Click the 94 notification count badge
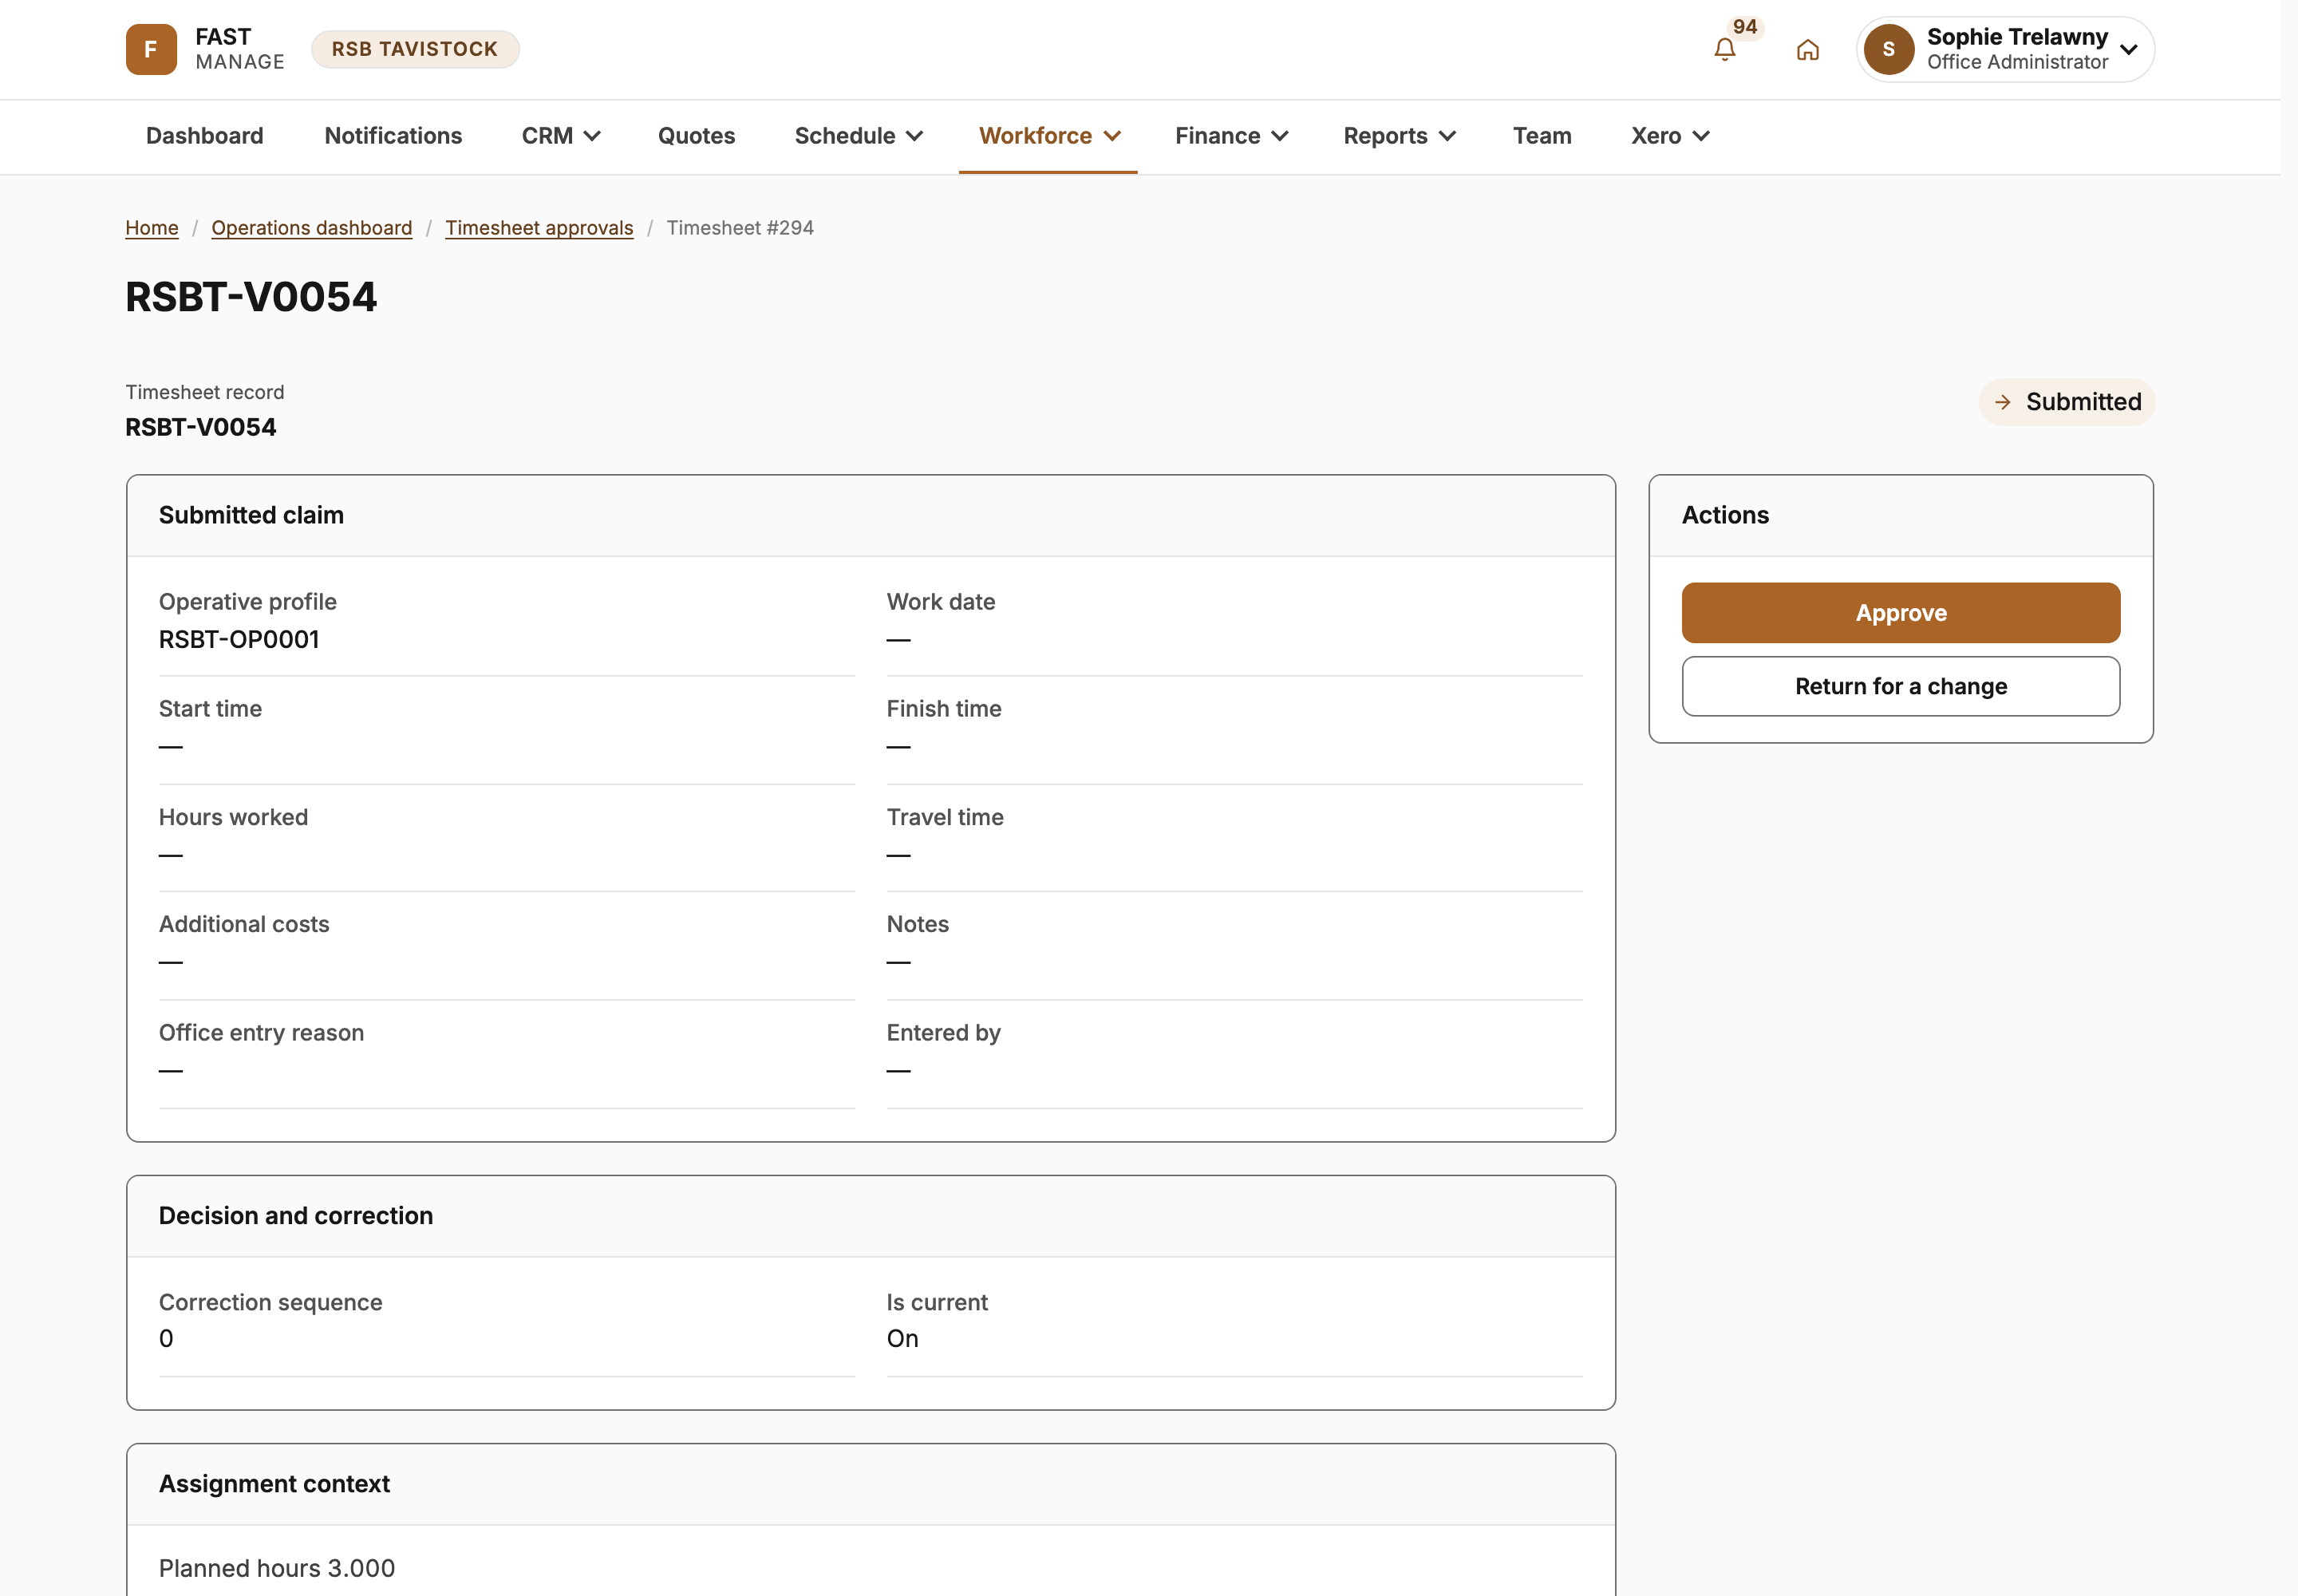Screen dimensions: 2298x1596 pos(1745,27)
